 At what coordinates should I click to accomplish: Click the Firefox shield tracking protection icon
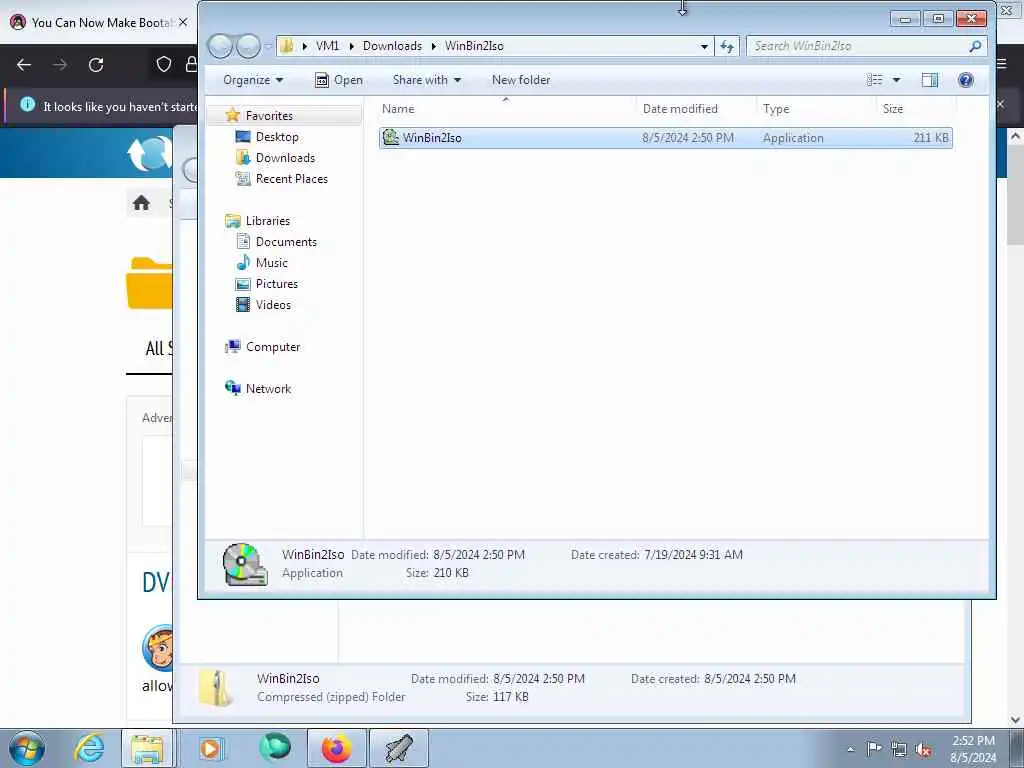(163, 64)
